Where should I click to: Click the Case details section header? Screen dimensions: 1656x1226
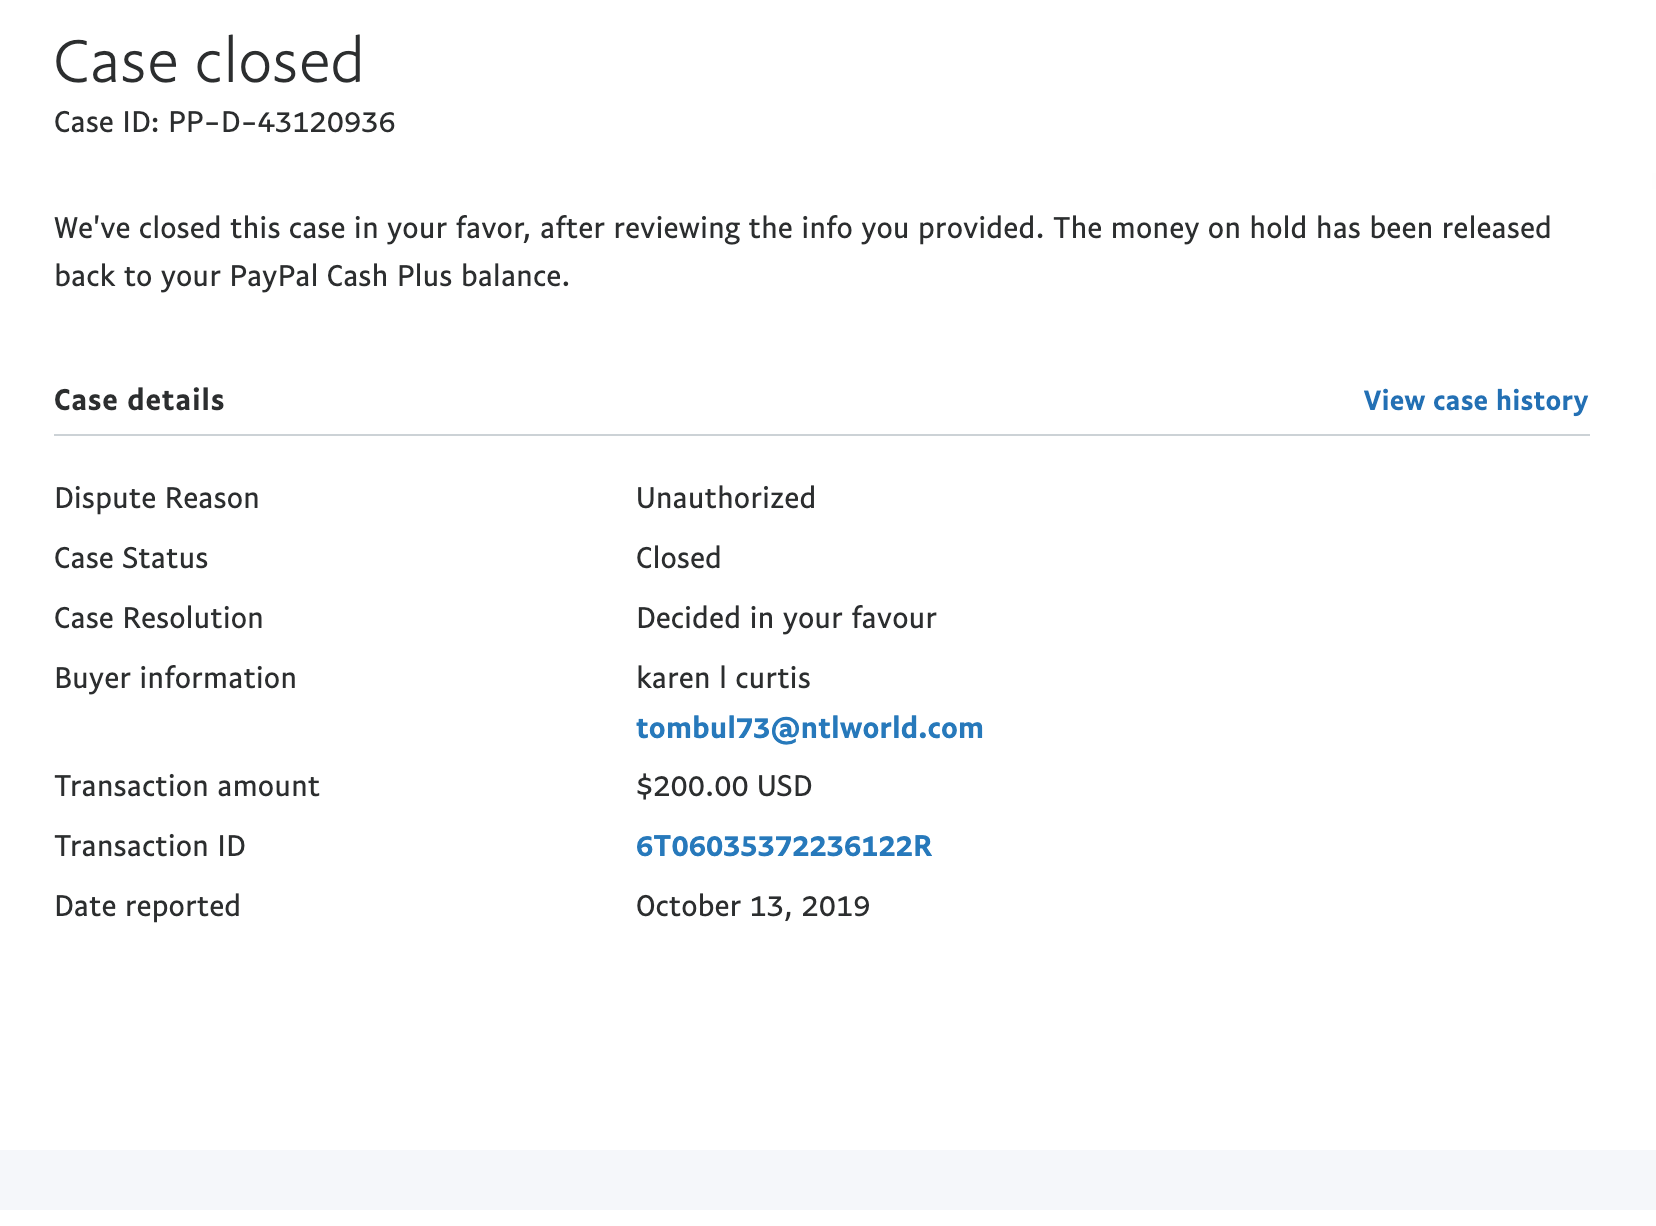click(139, 401)
